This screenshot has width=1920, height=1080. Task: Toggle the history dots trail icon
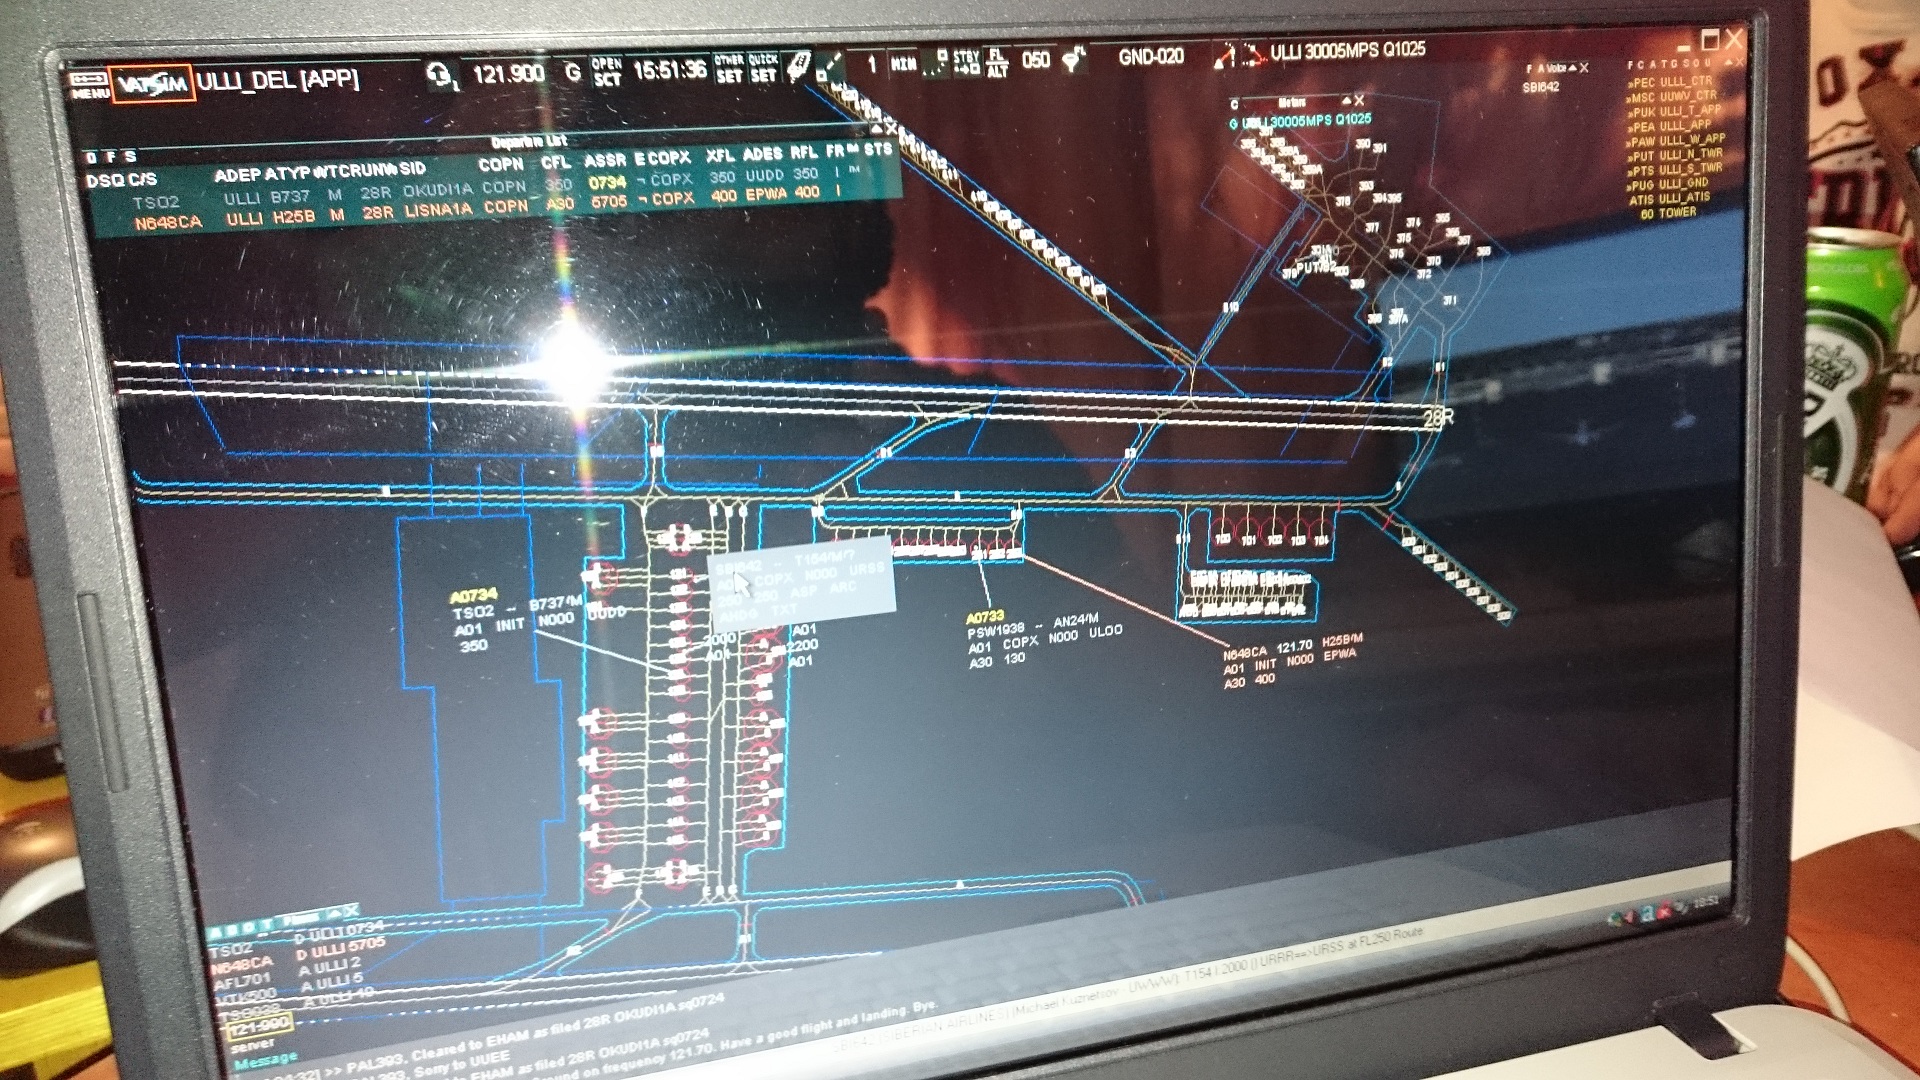point(935,63)
